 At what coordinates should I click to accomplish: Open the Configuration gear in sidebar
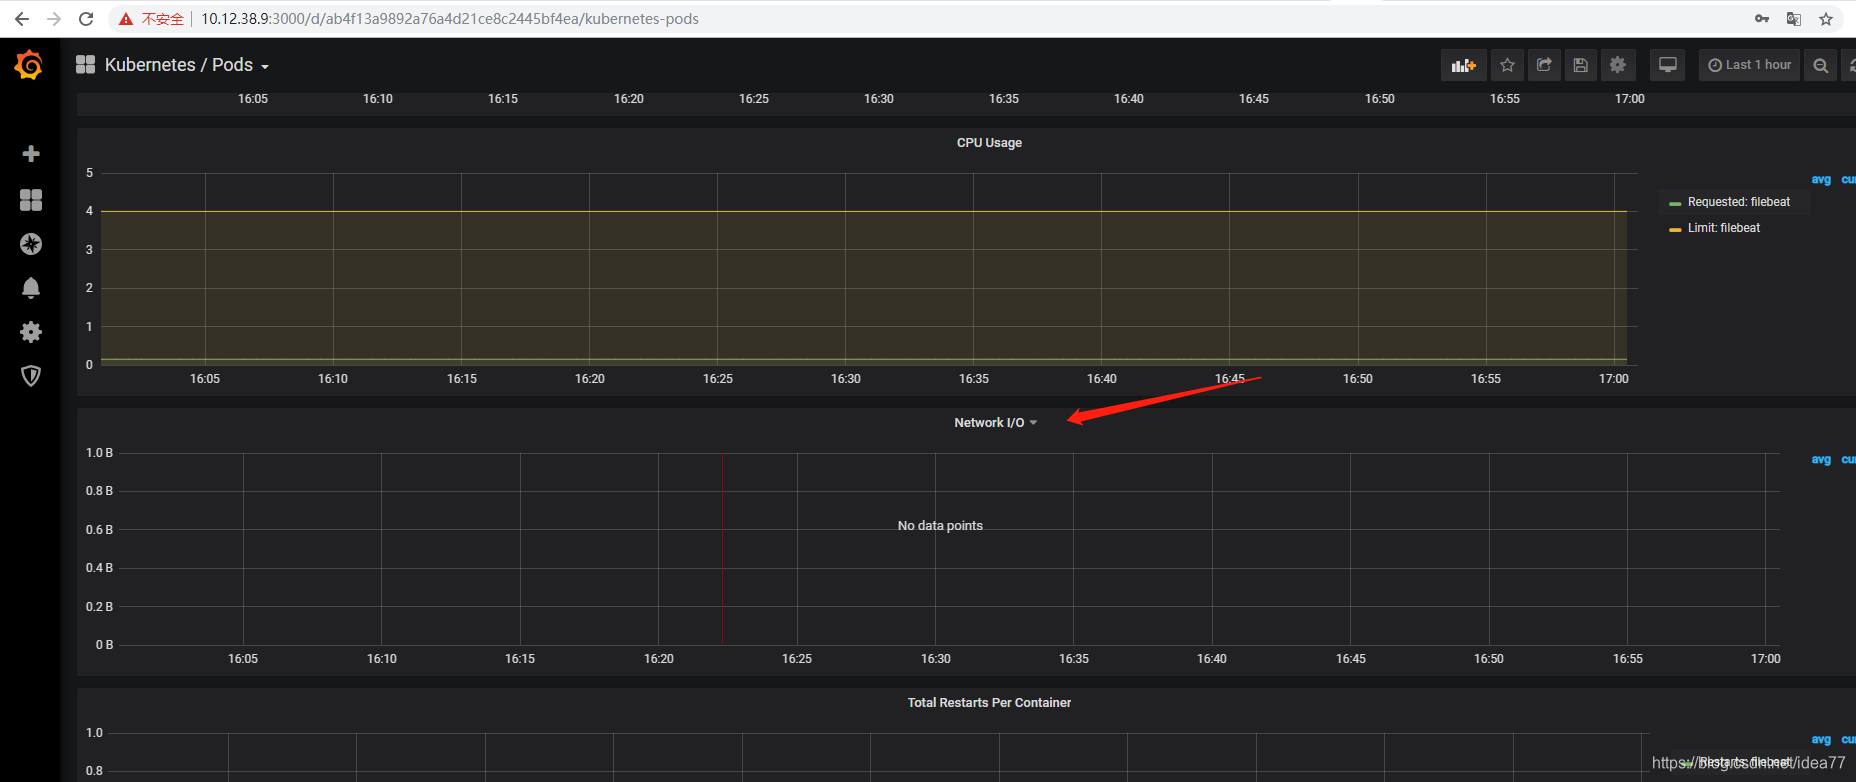coord(31,332)
